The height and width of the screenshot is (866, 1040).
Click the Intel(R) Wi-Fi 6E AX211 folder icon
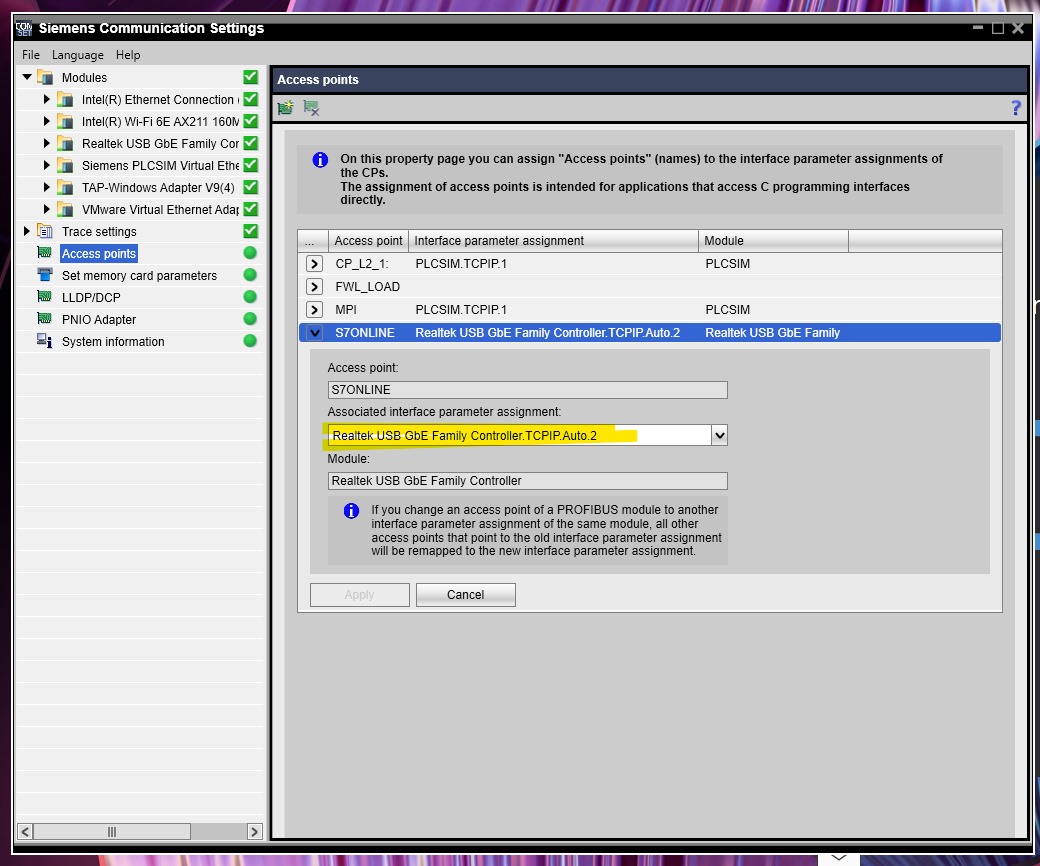(65, 121)
